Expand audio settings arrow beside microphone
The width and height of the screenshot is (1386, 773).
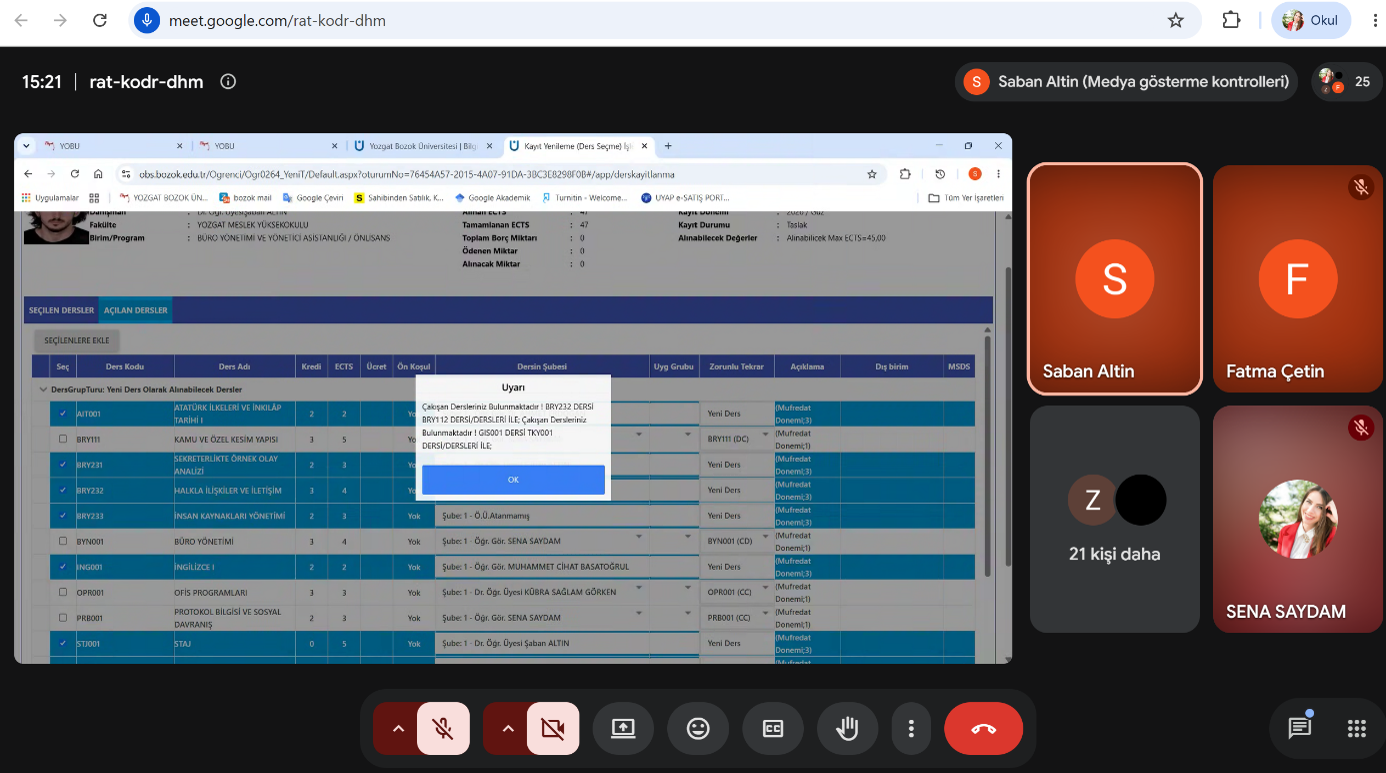(398, 728)
